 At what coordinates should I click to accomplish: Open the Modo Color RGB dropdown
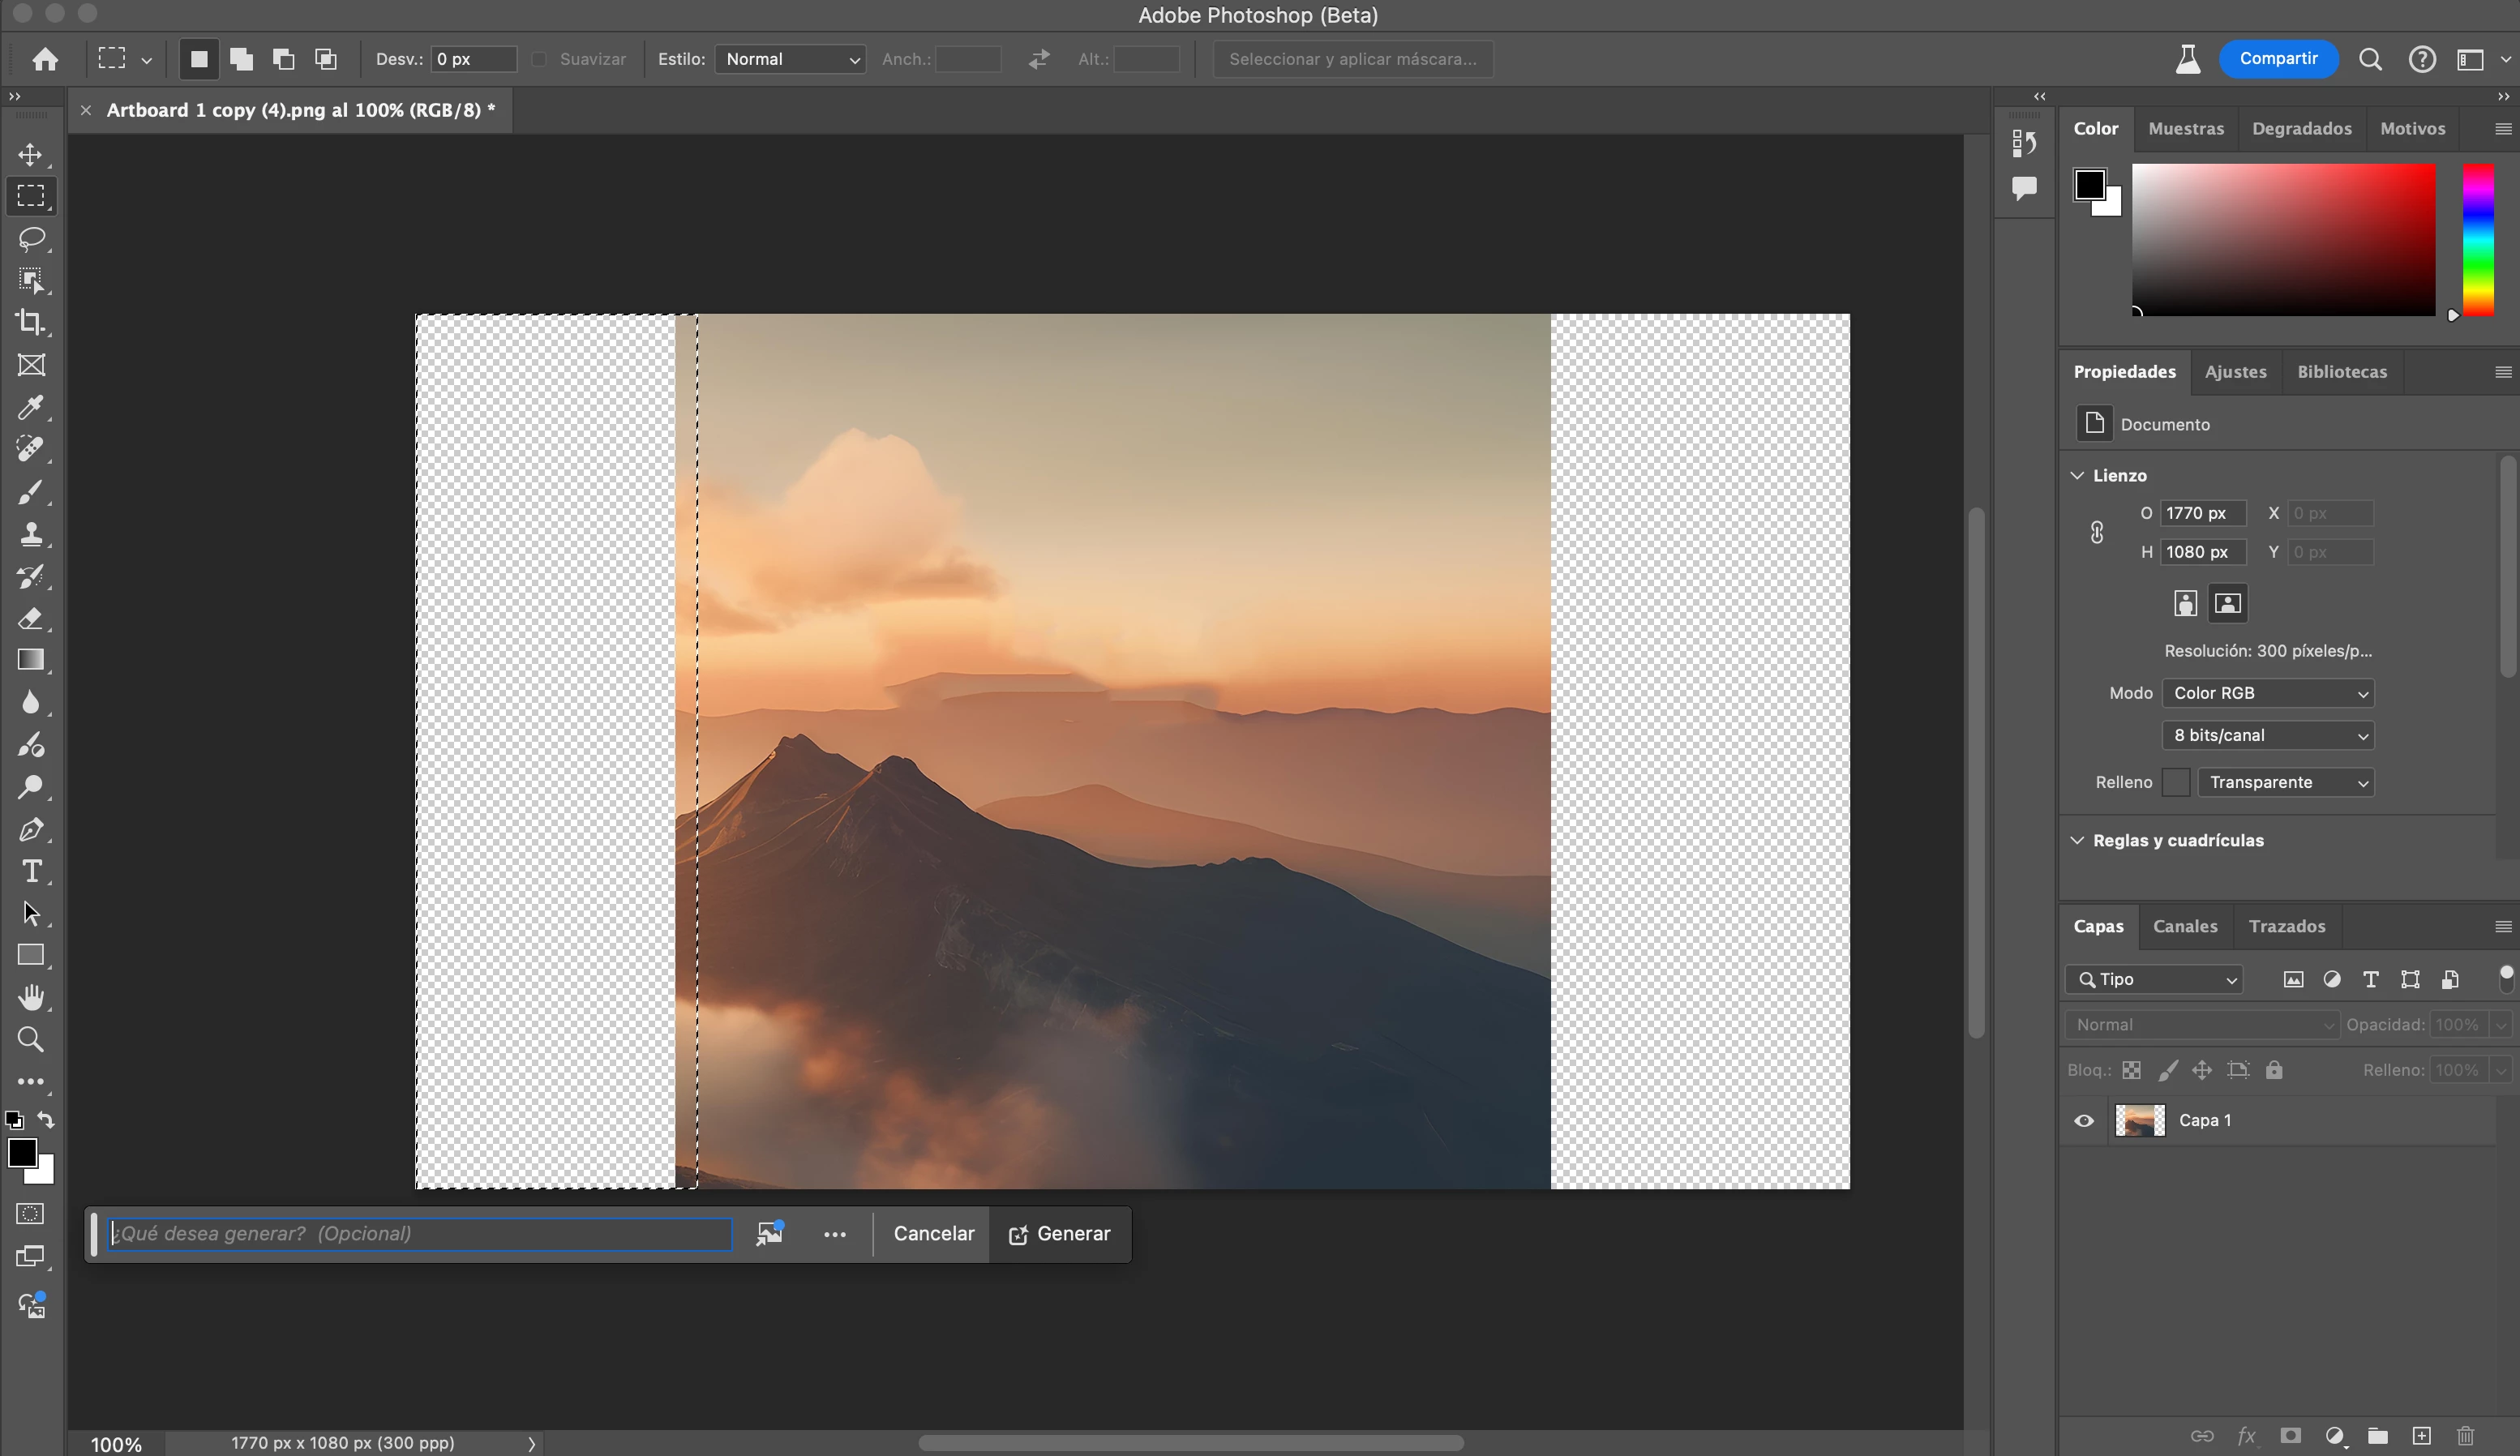point(2267,693)
